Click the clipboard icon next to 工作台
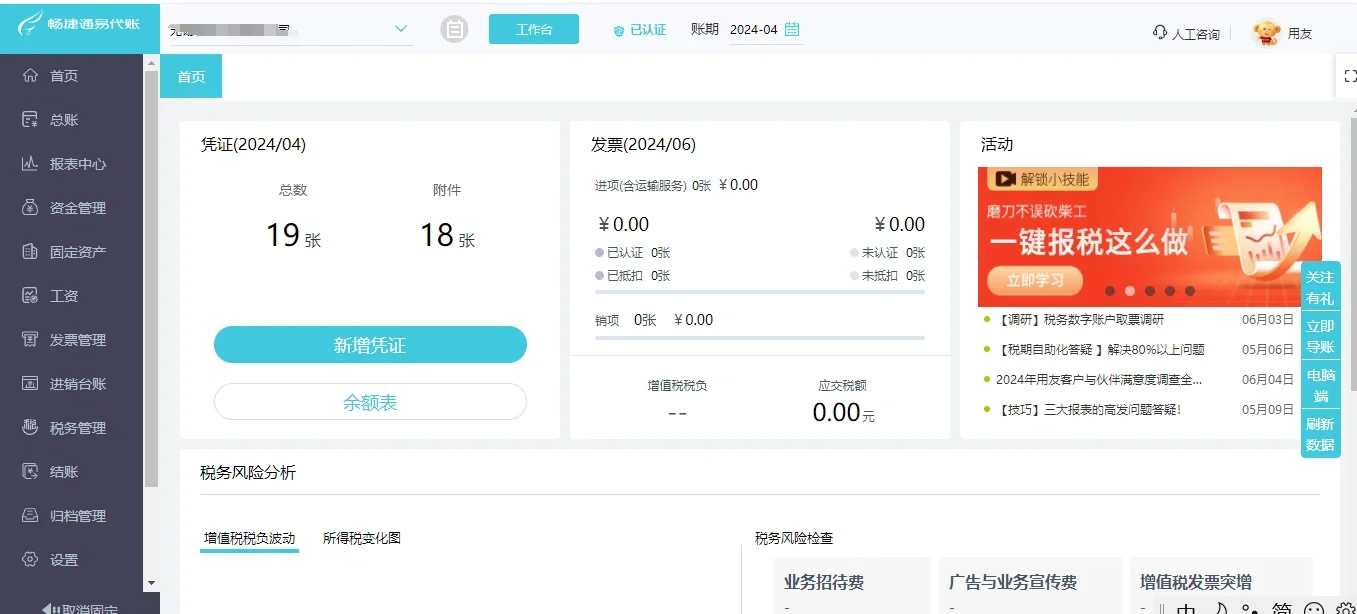The height and width of the screenshot is (614, 1357). 455,29
